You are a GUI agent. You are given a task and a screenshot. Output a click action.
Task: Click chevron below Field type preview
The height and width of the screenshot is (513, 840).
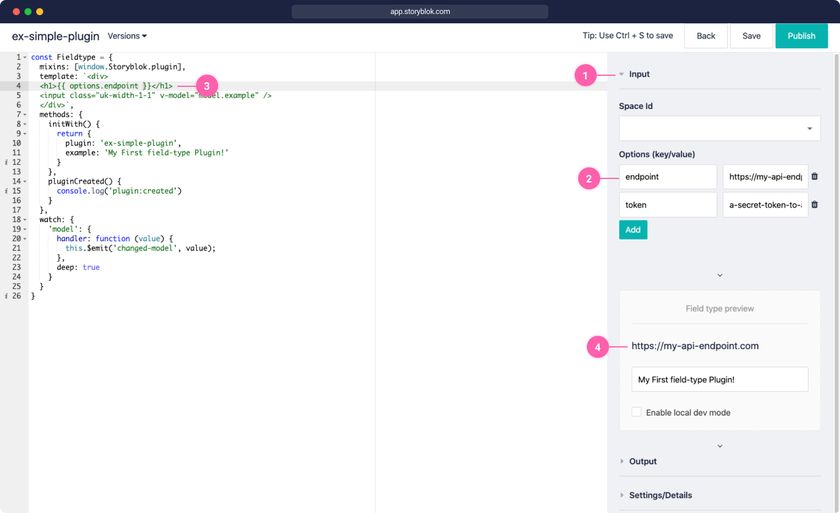click(719, 446)
